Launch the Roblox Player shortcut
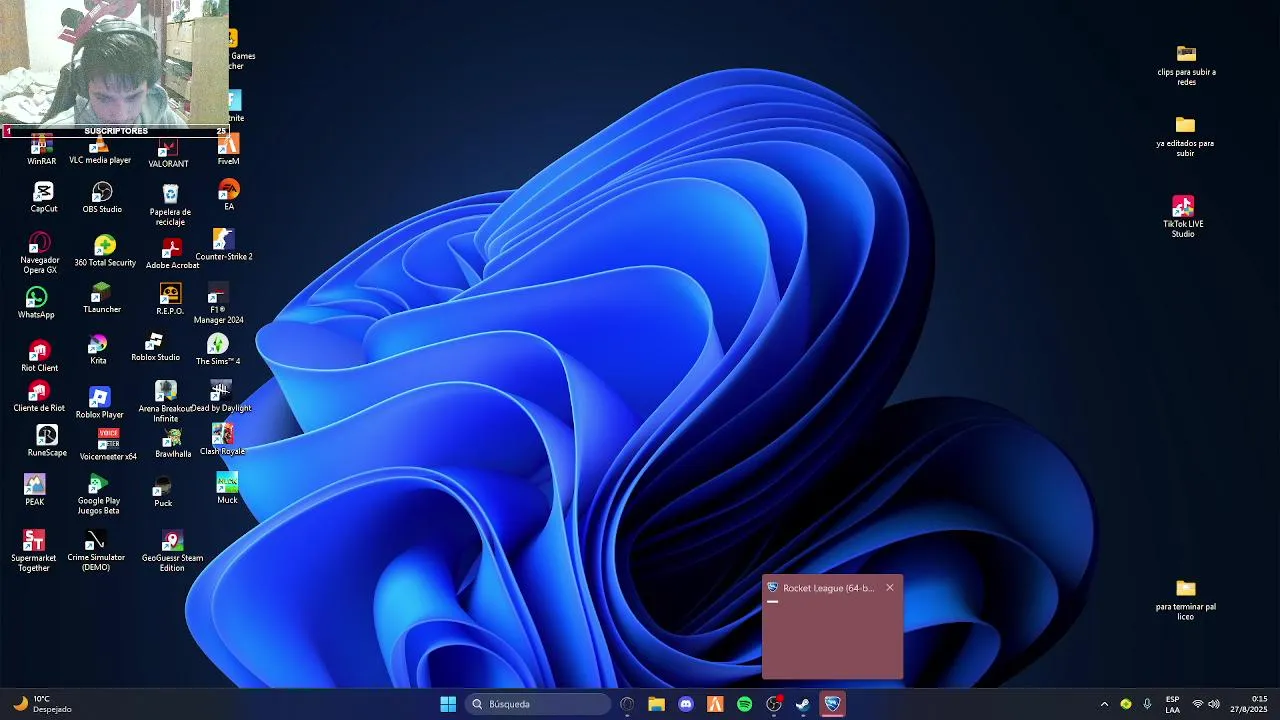1280x720 pixels. 99,403
